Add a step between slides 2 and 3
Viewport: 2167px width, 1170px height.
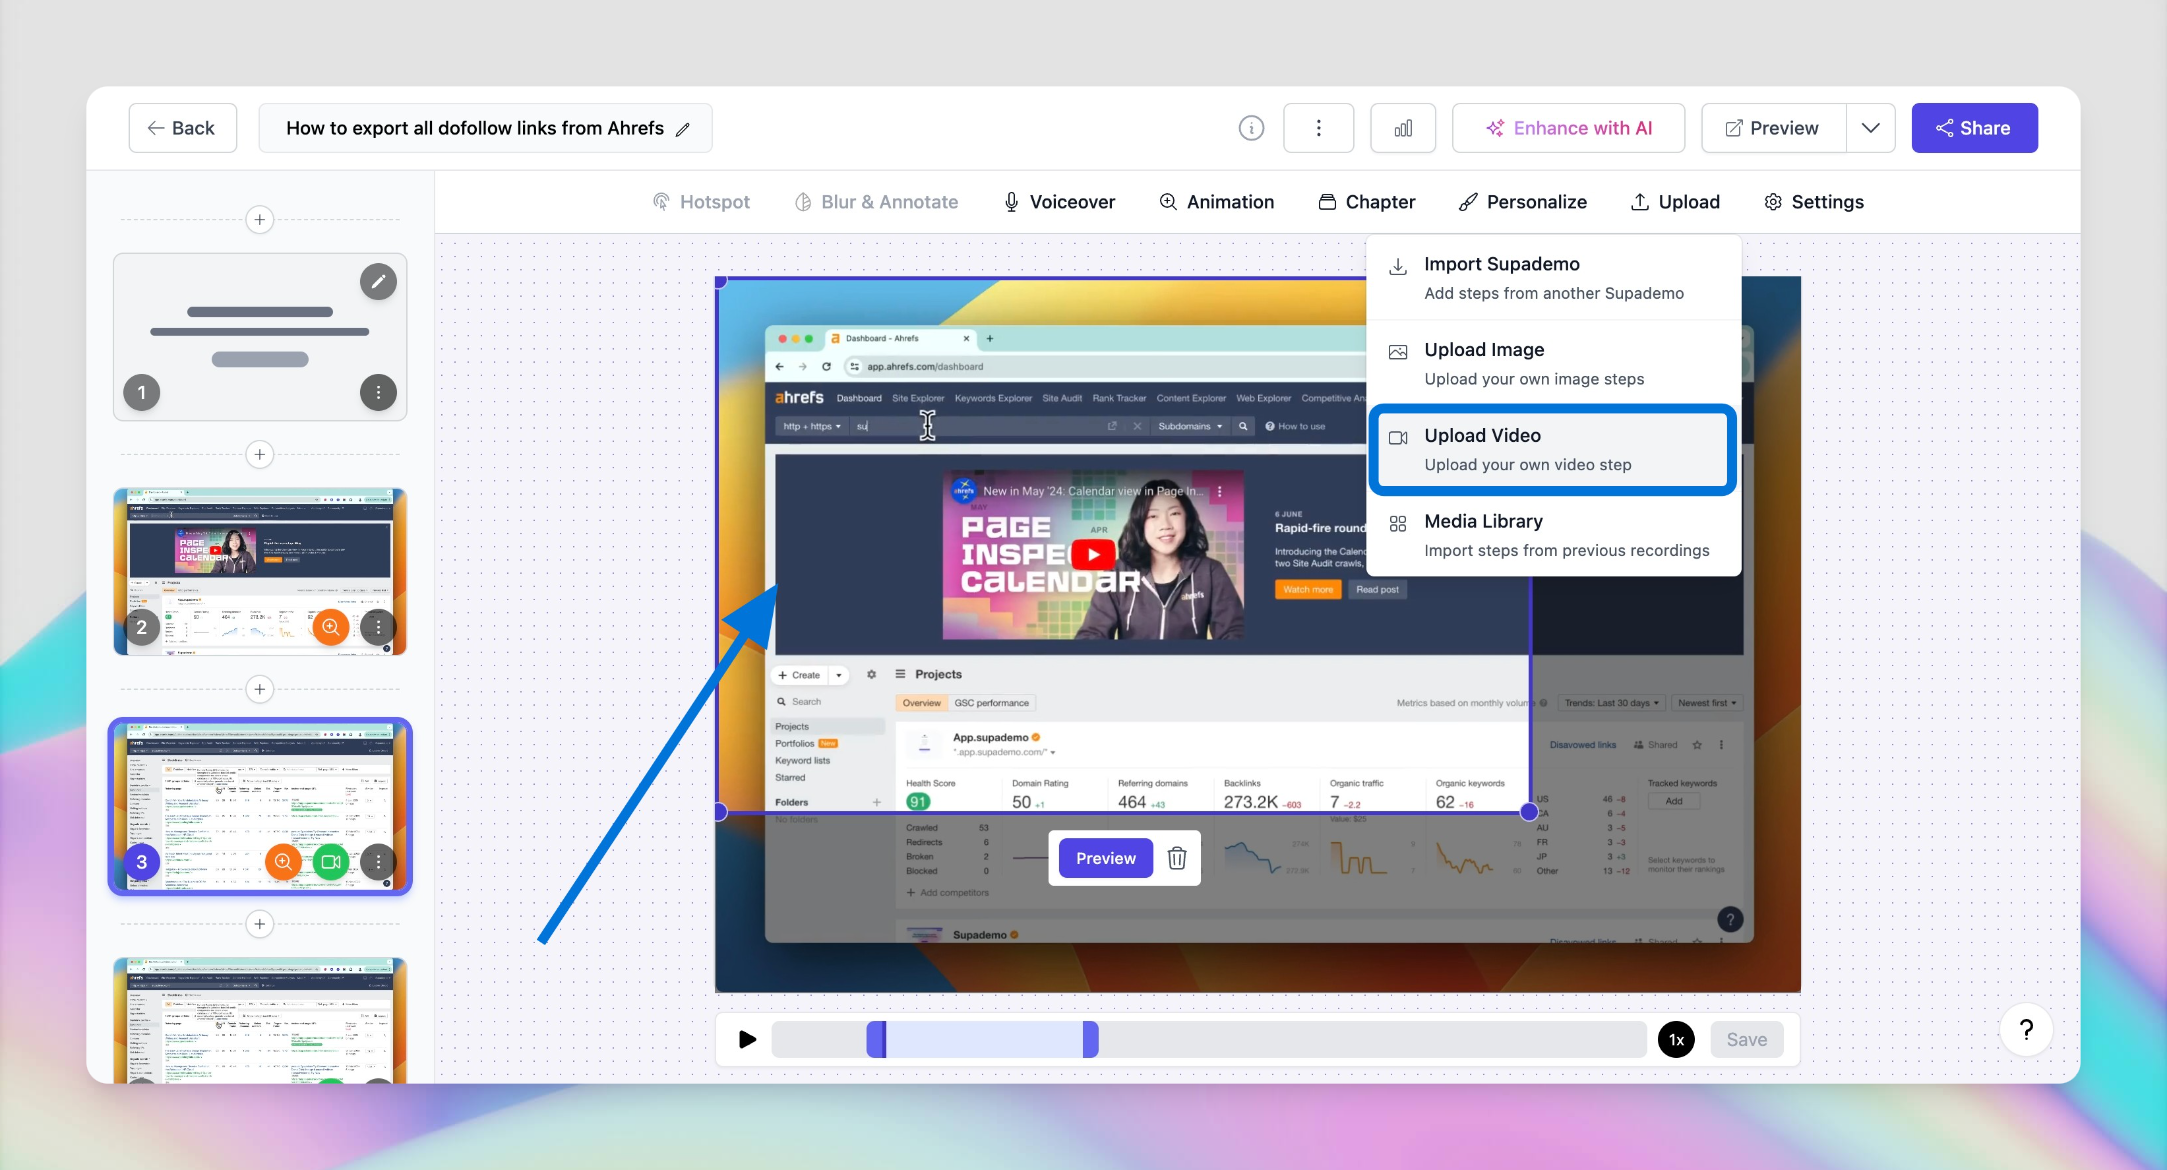point(260,689)
